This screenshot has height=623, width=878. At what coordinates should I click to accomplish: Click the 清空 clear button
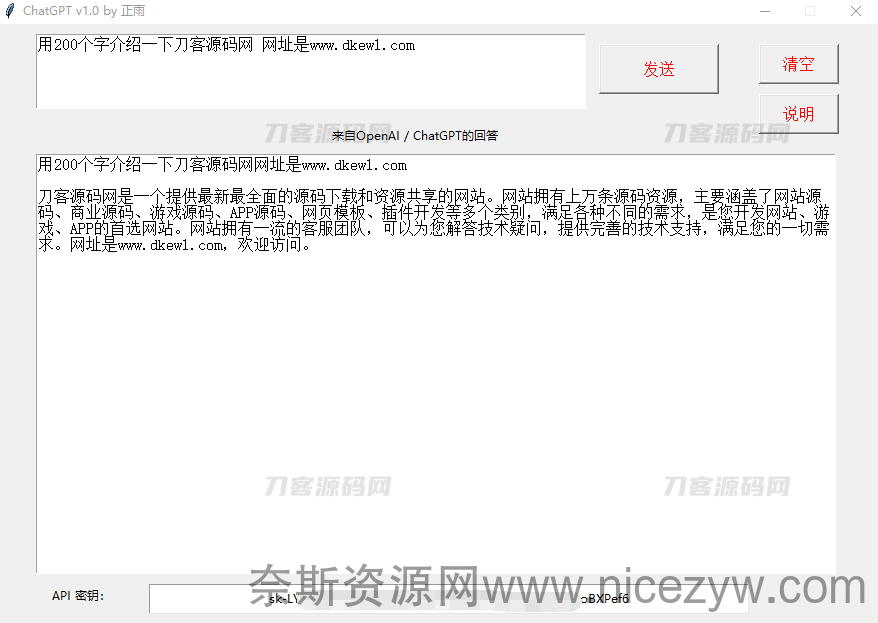coord(798,64)
